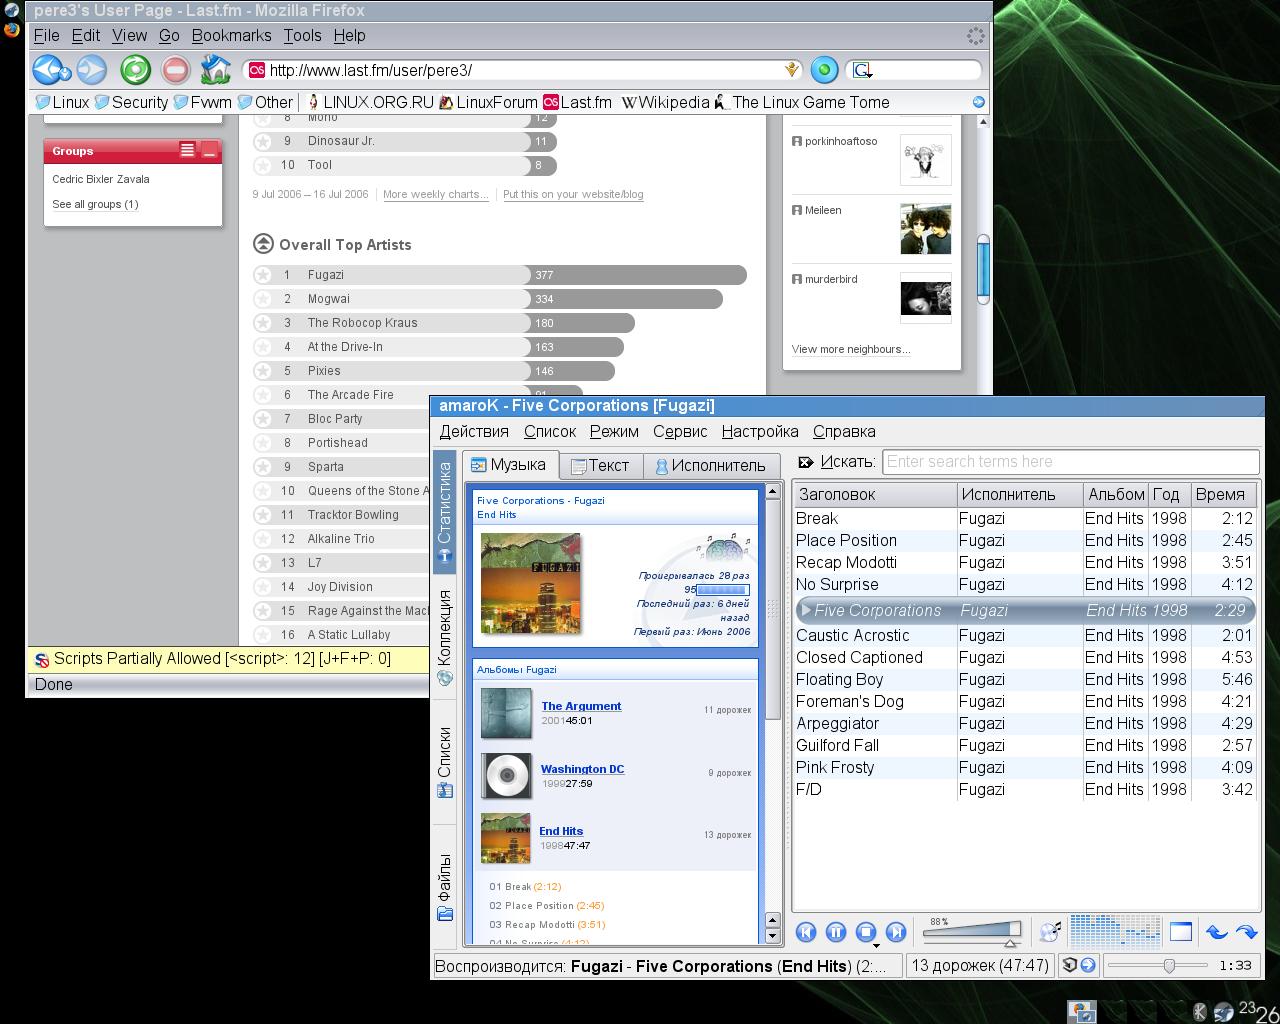Expand the Security bookmarks folder
Viewport: 1280px width, 1024px height.
coord(131,102)
